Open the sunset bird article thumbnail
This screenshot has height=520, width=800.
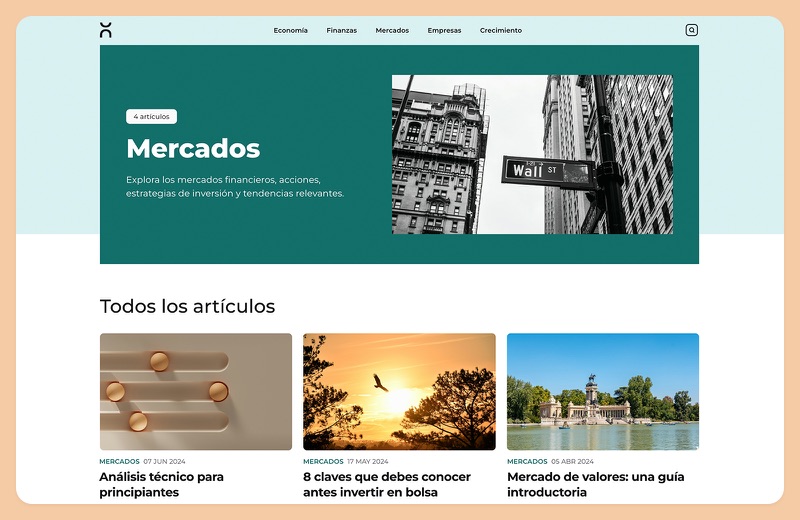[x=399, y=391]
